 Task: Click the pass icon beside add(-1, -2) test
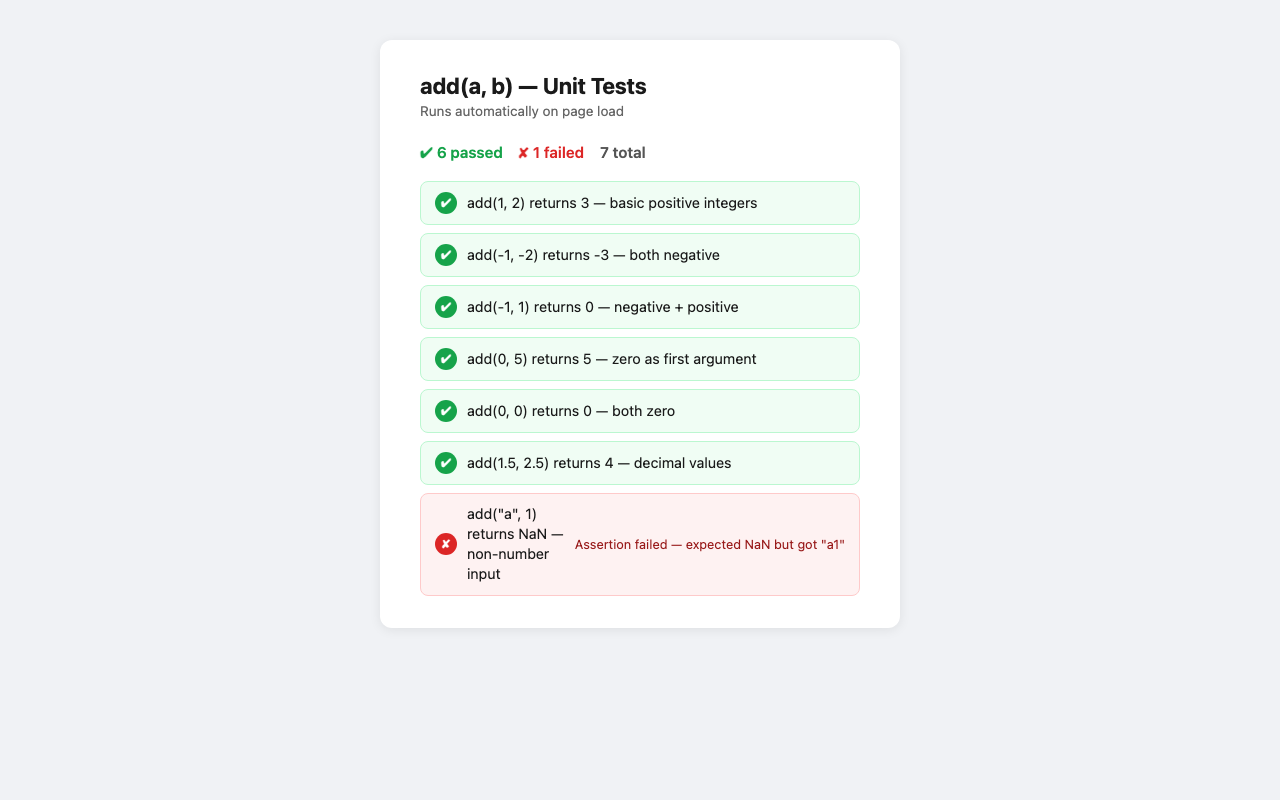[x=446, y=255]
